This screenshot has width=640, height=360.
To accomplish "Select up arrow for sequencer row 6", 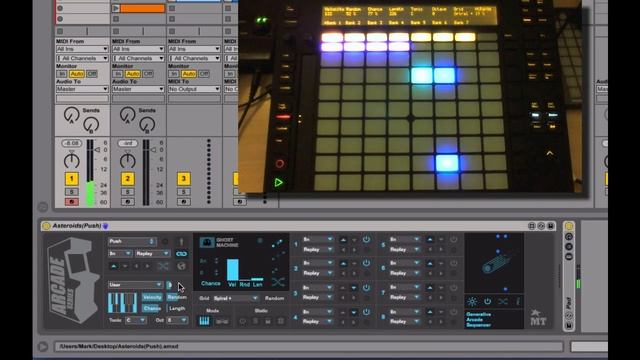I will [x=430, y=263].
